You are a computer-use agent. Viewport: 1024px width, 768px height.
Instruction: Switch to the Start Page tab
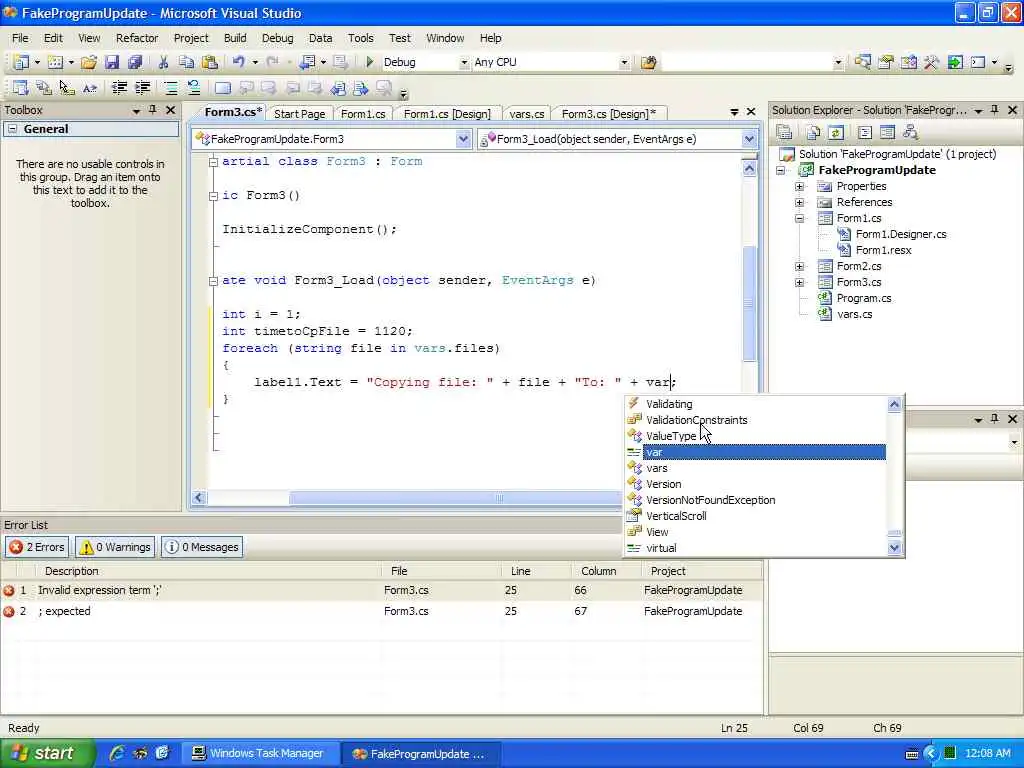tap(299, 114)
